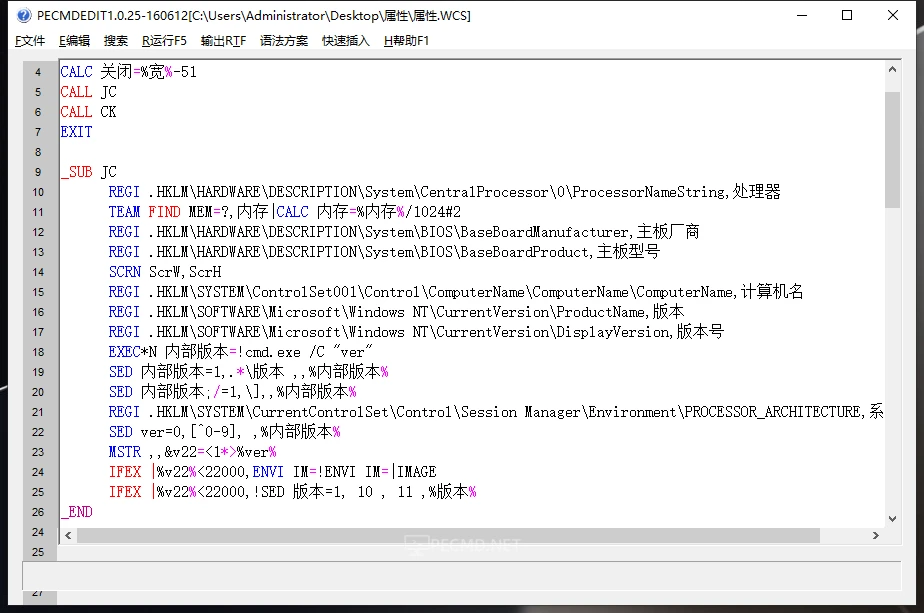The height and width of the screenshot is (613, 924).
Task: Click horizontal scrollbar right arrow
Action: click(876, 535)
